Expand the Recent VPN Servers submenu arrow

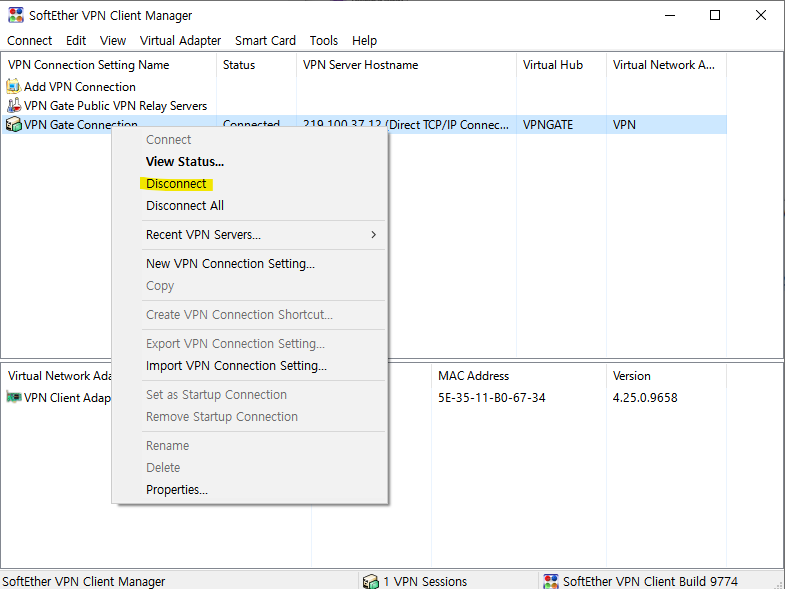tap(373, 234)
